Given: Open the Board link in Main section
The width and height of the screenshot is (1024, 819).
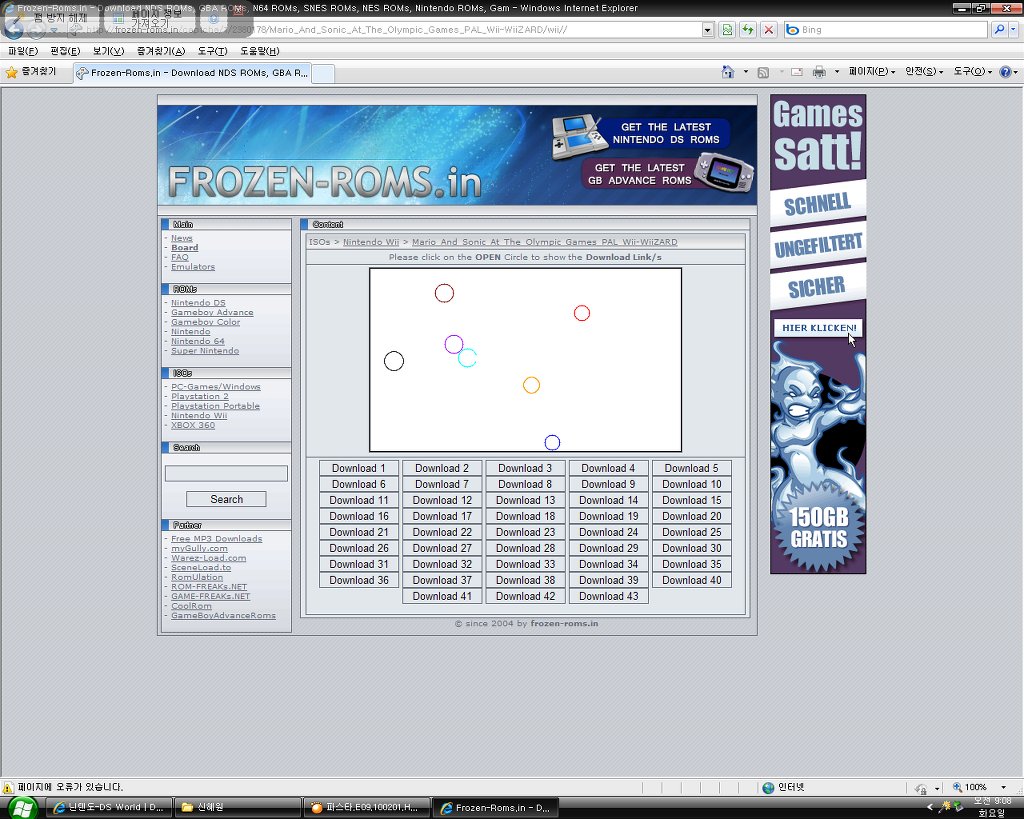Looking at the screenshot, I should point(184,248).
